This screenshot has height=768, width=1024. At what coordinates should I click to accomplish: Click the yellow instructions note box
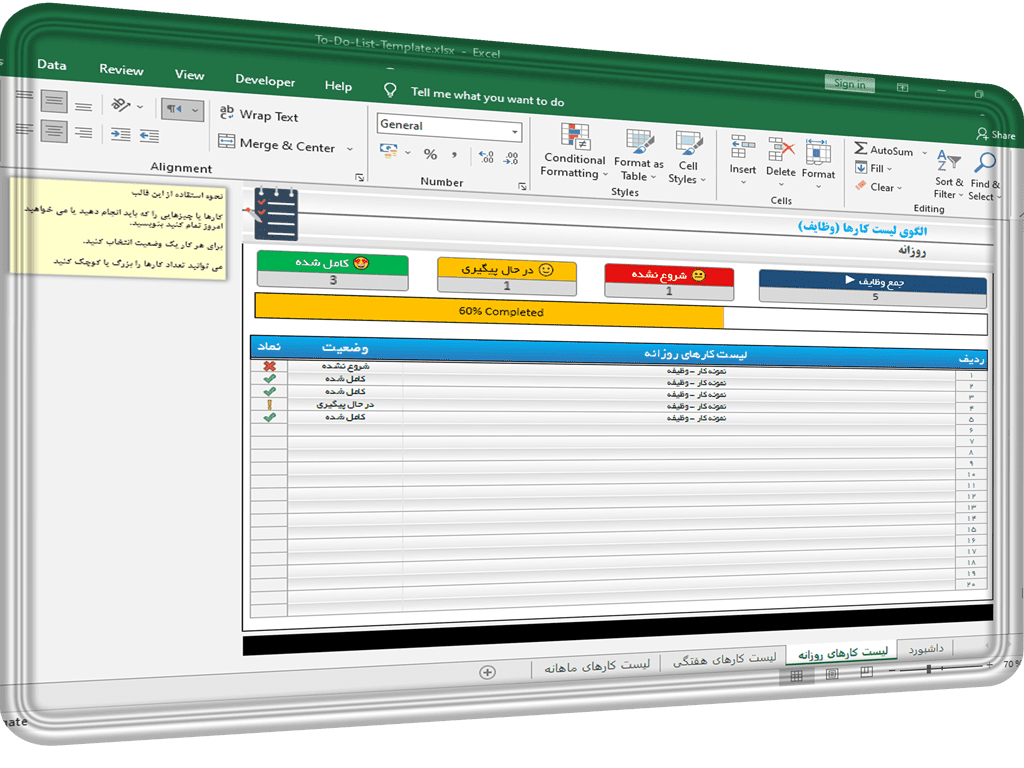coord(118,229)
